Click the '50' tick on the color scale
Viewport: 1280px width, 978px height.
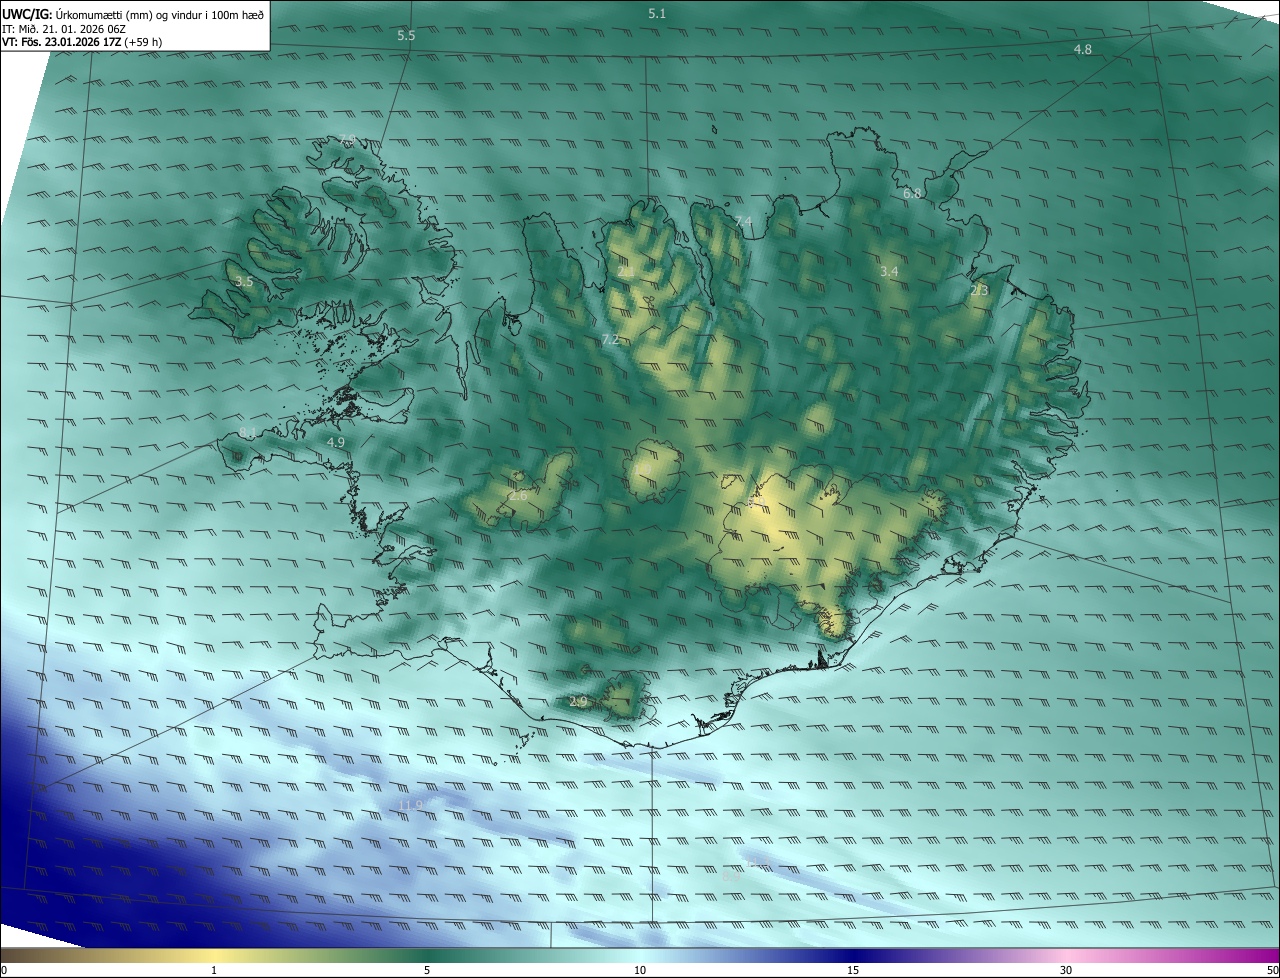1272,970
